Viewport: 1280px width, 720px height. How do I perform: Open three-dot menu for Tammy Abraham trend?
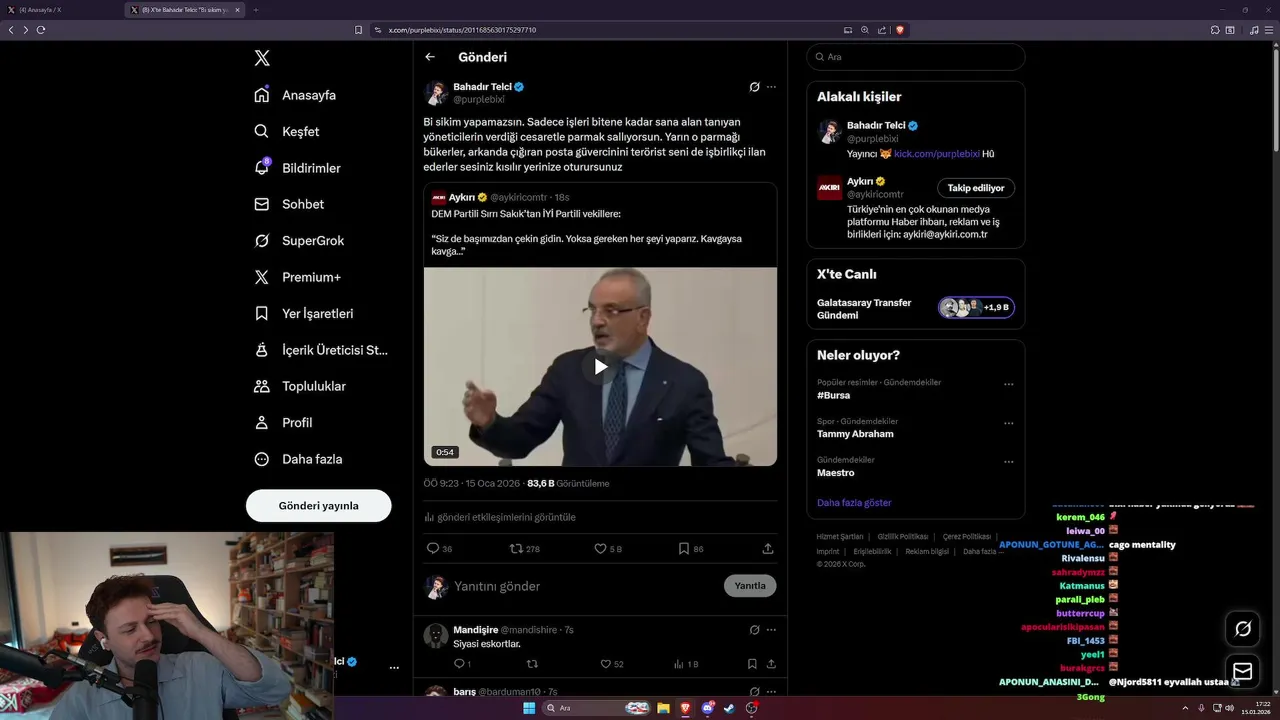(x=1009, y=423)
